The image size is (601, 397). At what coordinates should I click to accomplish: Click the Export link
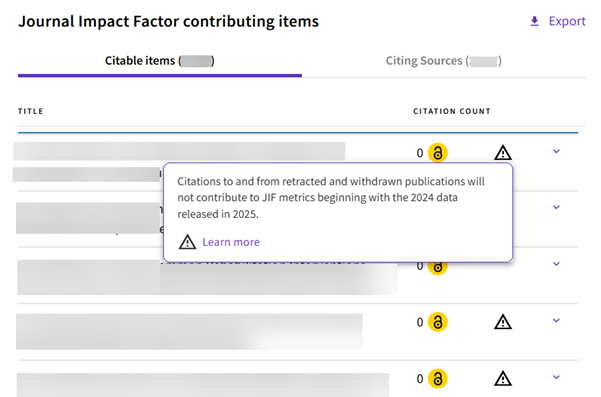point(567,21)
